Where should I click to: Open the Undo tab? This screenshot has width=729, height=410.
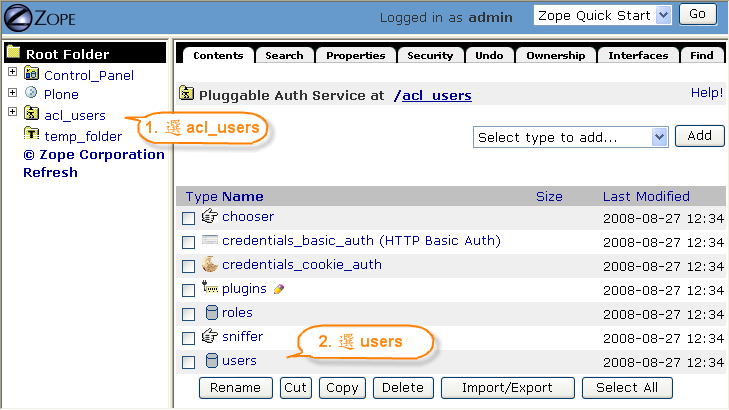click(x=489, y=55)
